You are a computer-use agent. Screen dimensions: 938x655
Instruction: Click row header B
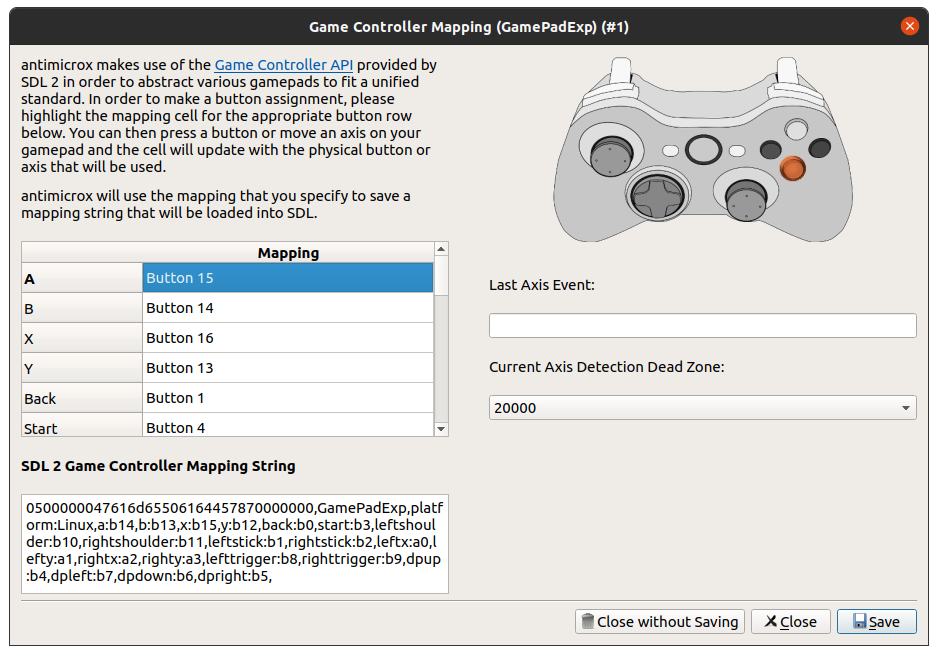pos(82,308)
